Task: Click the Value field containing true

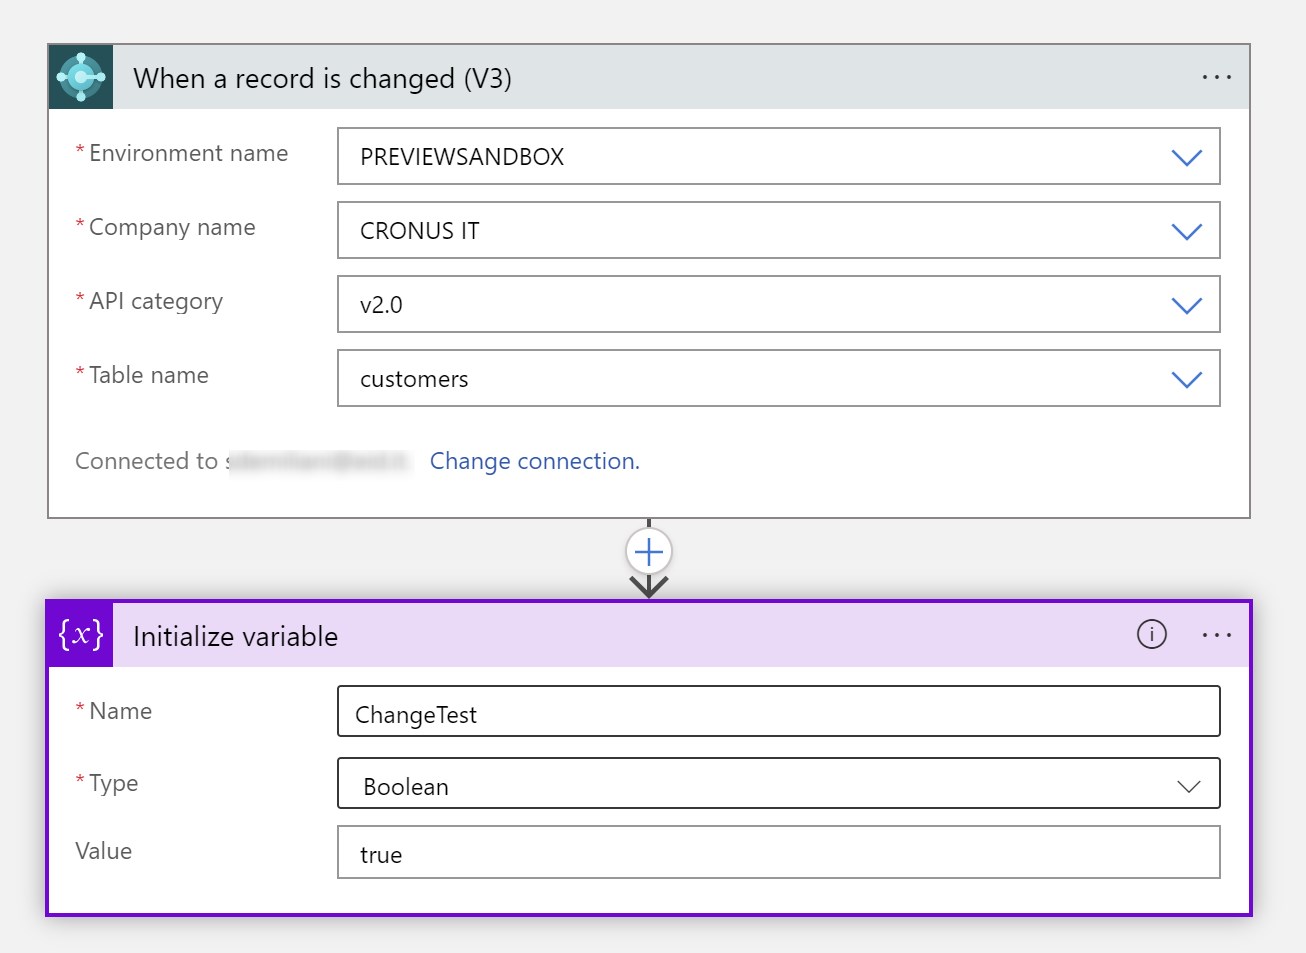Action: pos(778,853)
